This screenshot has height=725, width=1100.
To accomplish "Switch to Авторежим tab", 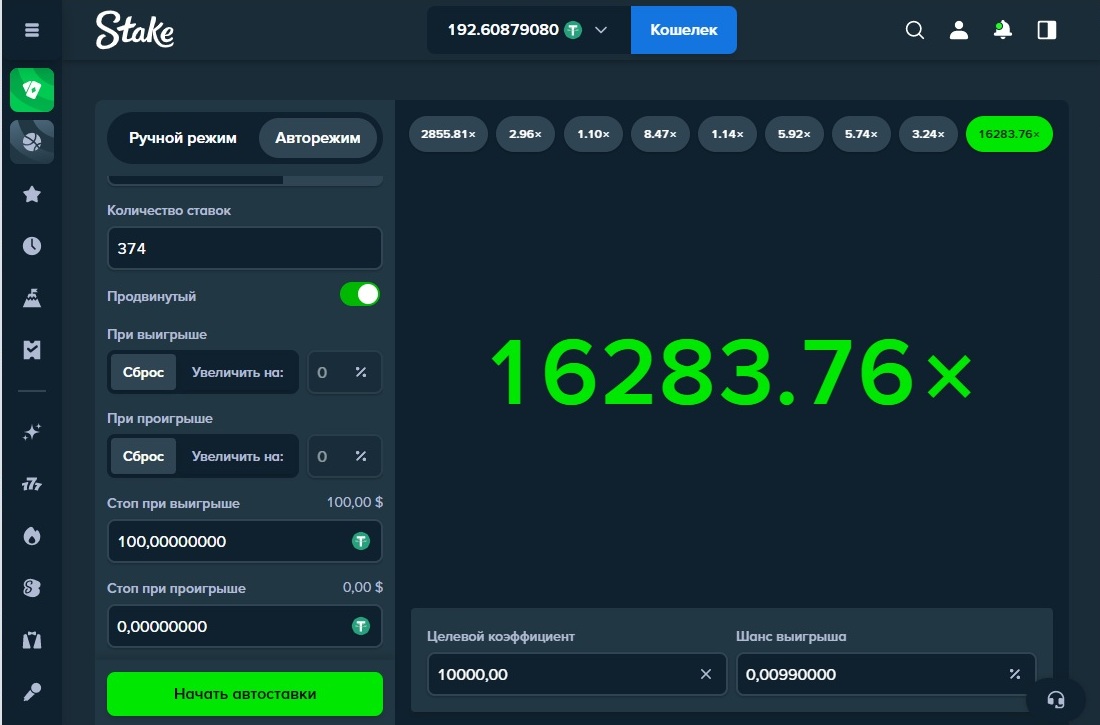I will tap(318, 138).
